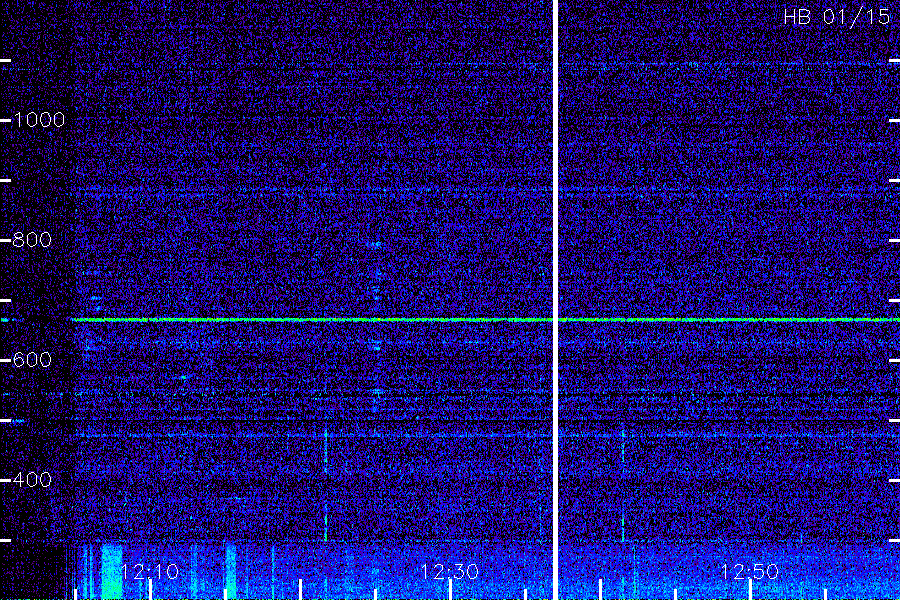Click the 12:50 time label

[x=749, y=571]
